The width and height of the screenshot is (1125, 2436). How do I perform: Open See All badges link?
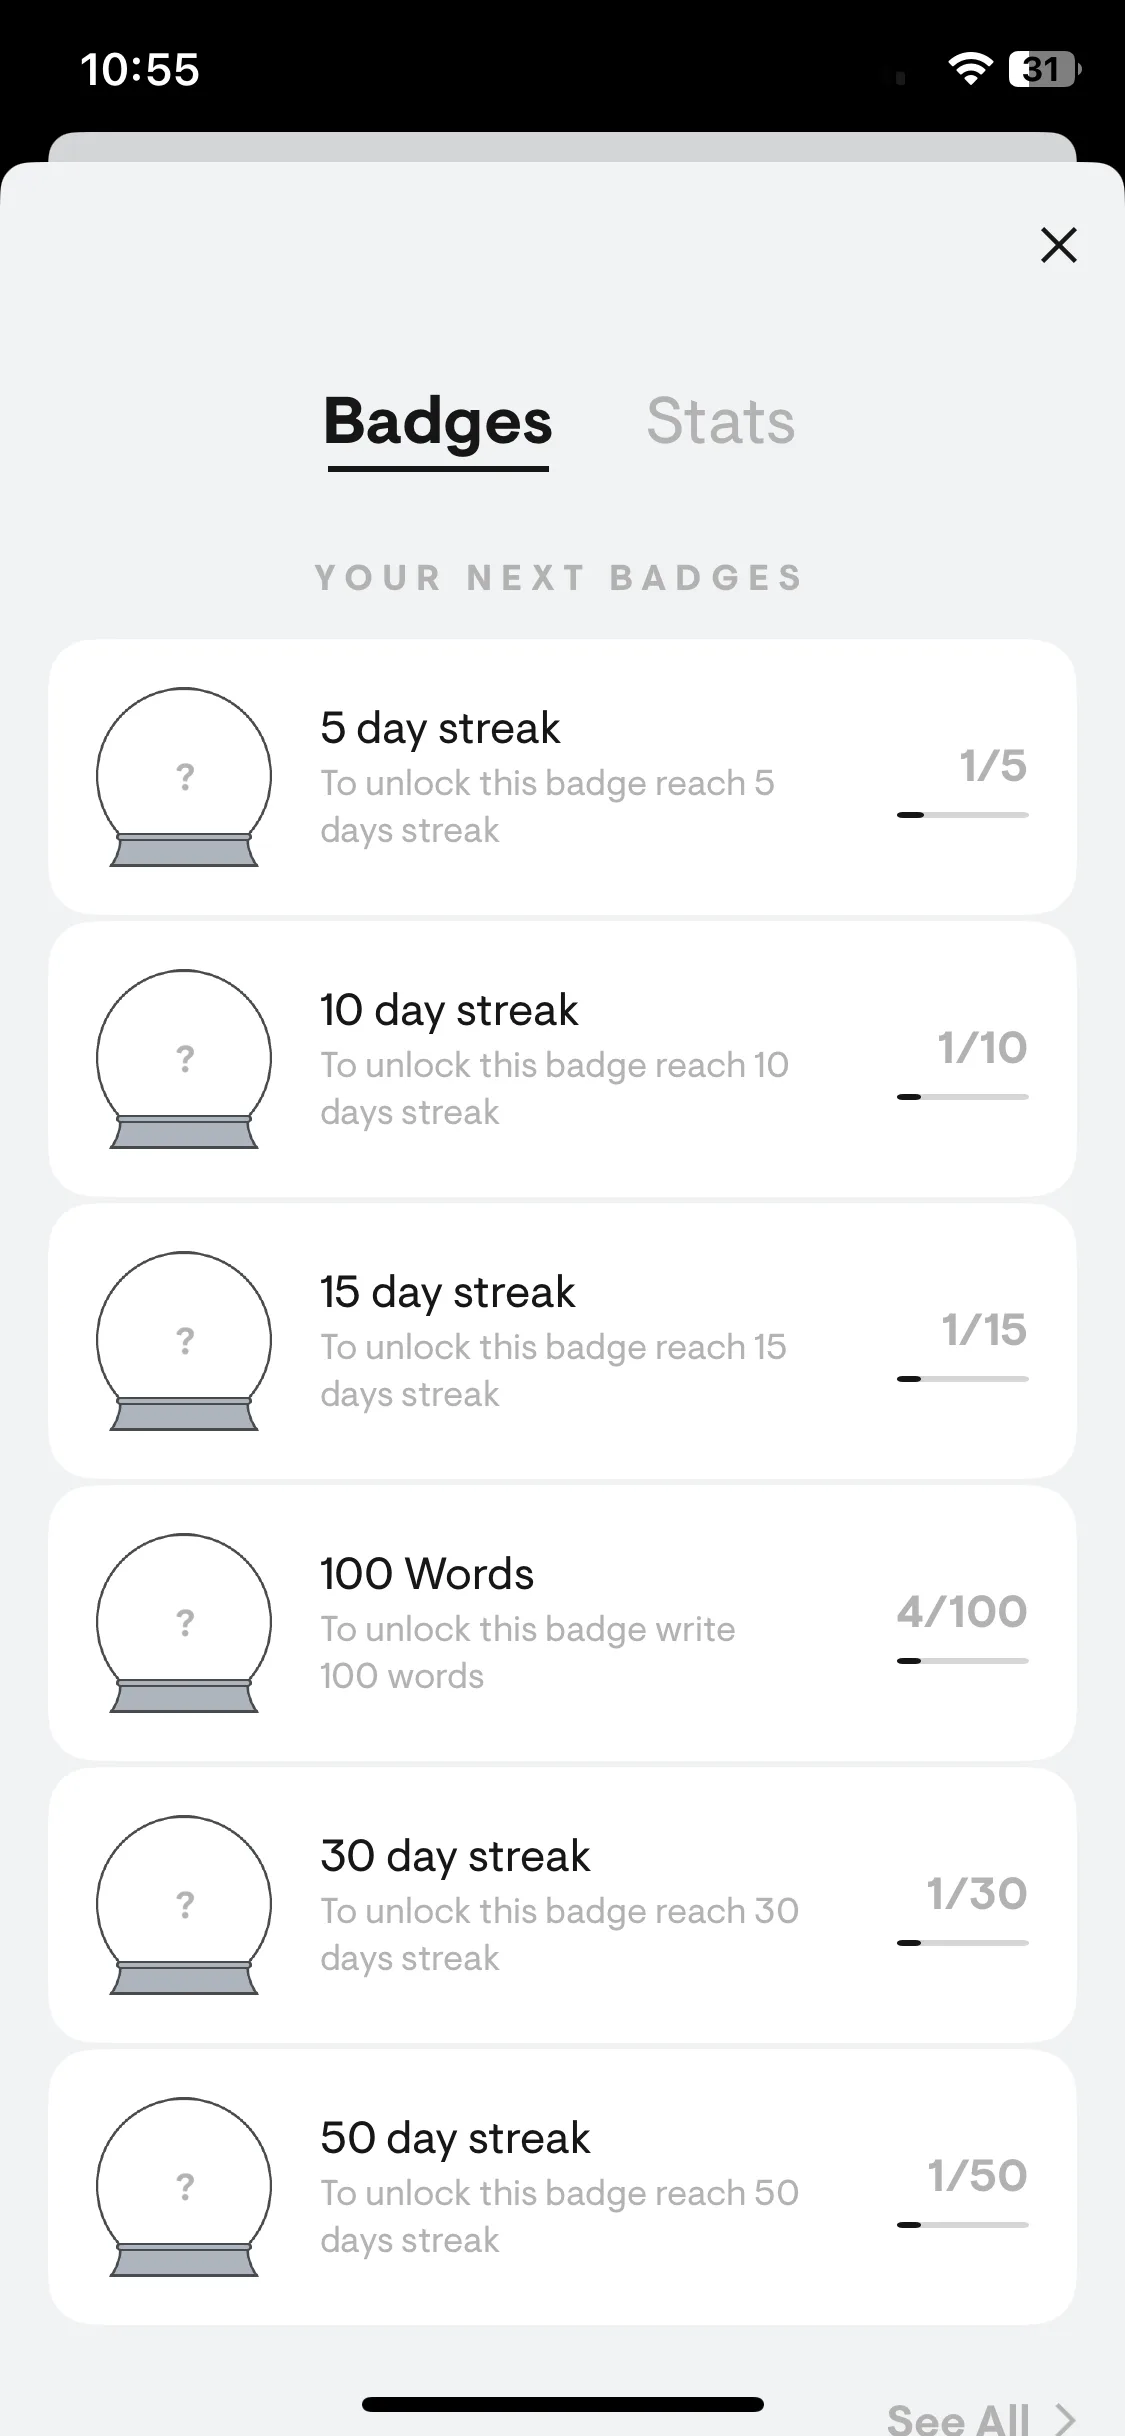[x=957, y=2418]
